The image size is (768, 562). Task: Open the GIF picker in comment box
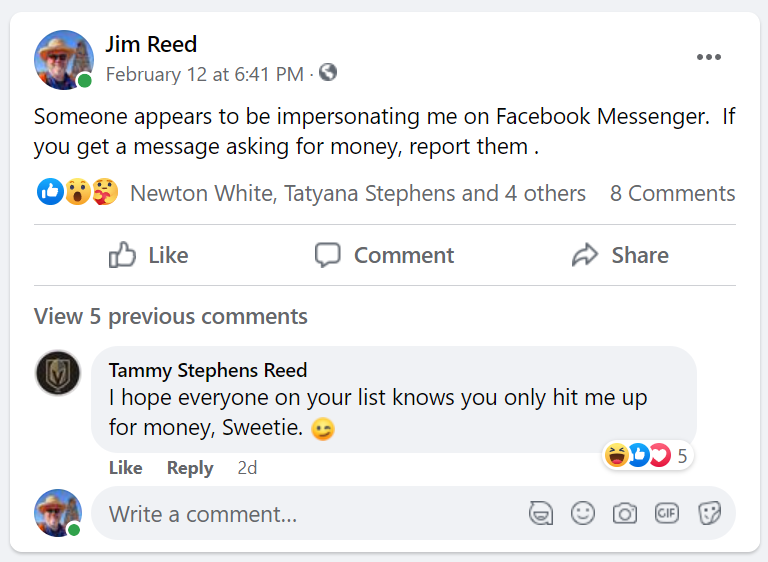coord(667,513)
